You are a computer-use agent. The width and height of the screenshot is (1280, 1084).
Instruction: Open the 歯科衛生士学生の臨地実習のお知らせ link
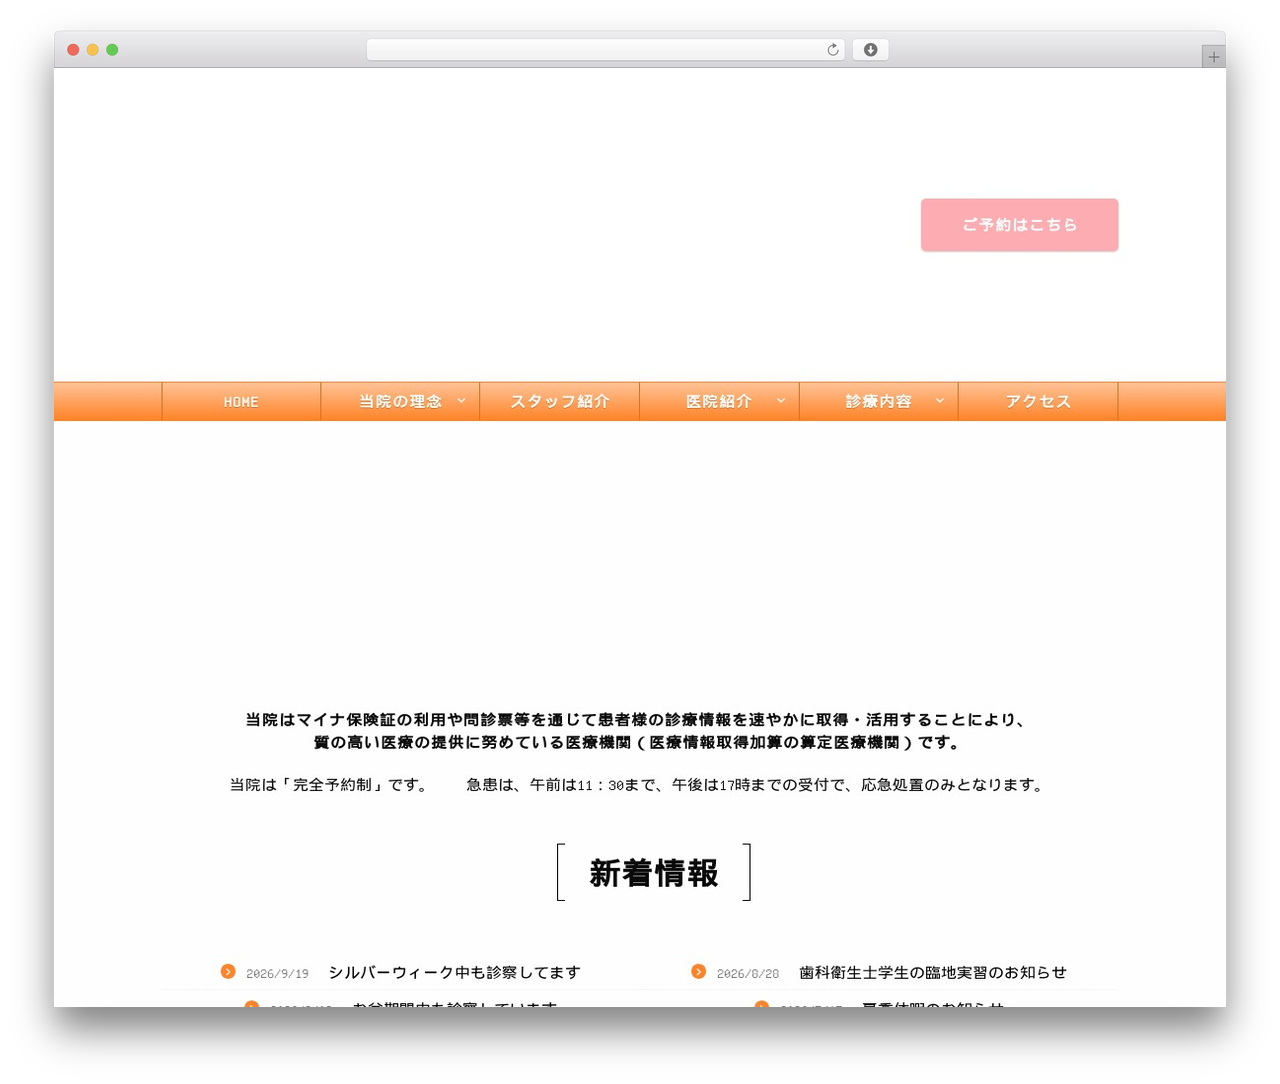click(x=933, y=972)
